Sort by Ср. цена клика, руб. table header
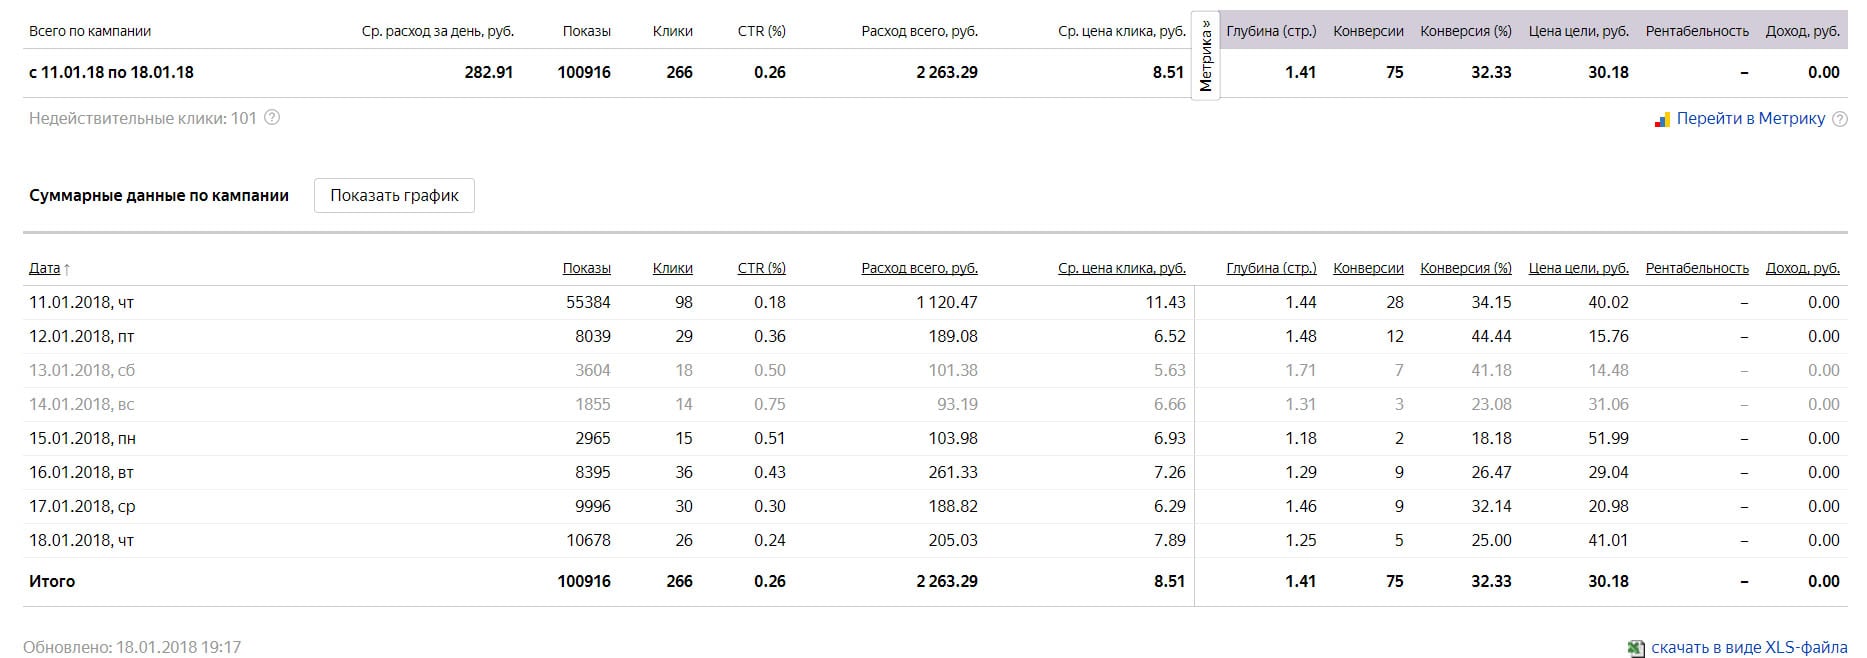This screenshot has width=1867, height=658. (x=1121, y=268)
